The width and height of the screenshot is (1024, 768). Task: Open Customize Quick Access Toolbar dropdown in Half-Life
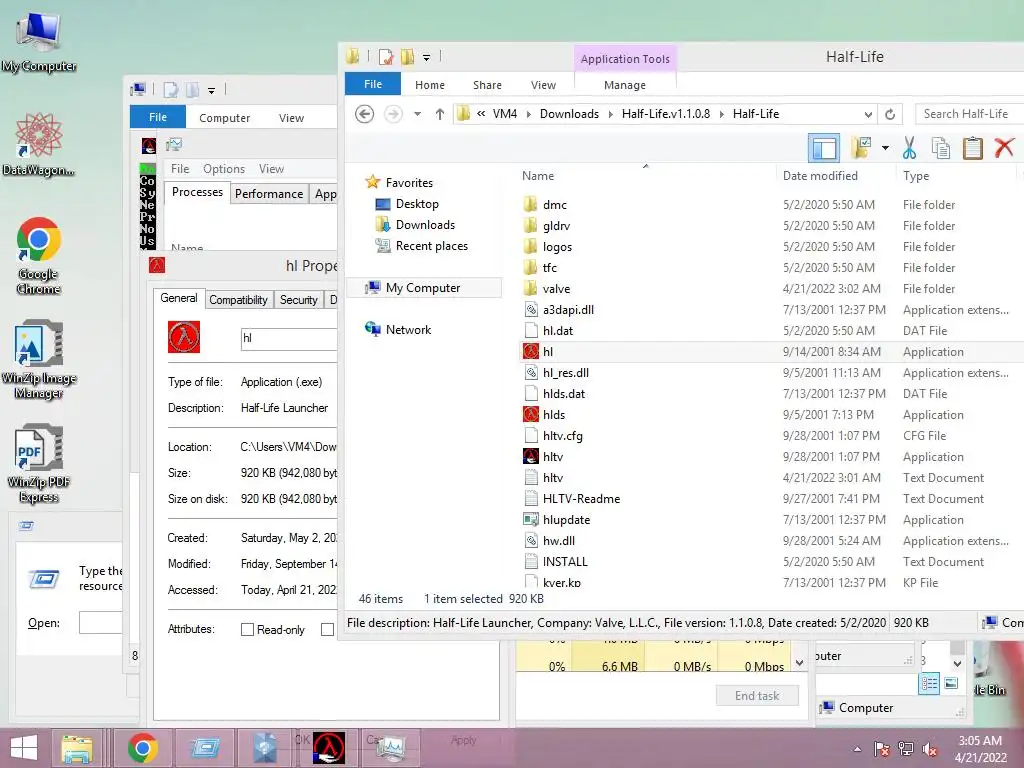(x=426, y=57)
